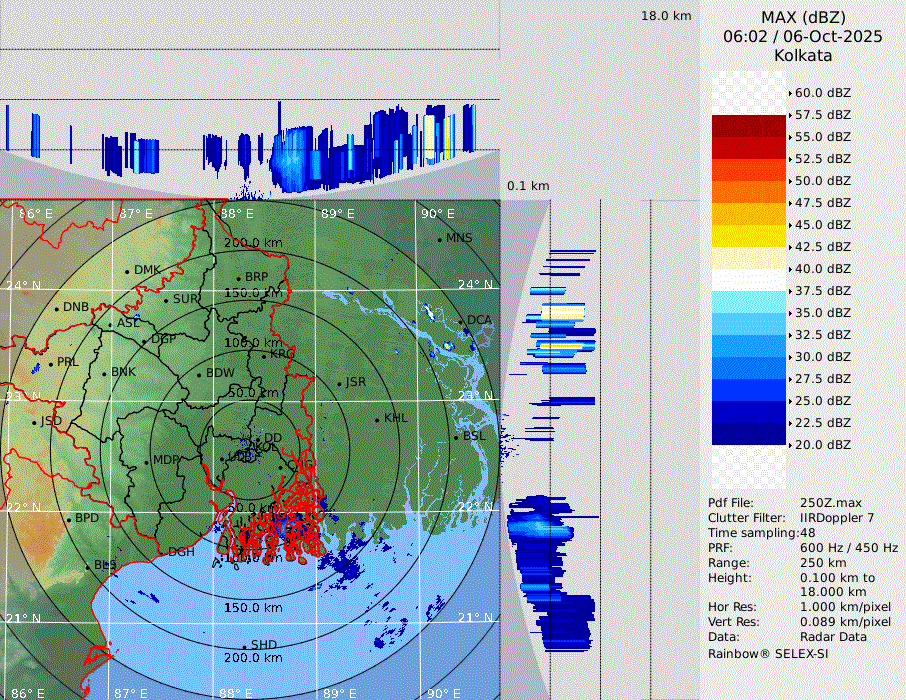Click the darkest navy legend swatch
Viewport: 906px width, 700px height.
(748, 434)
